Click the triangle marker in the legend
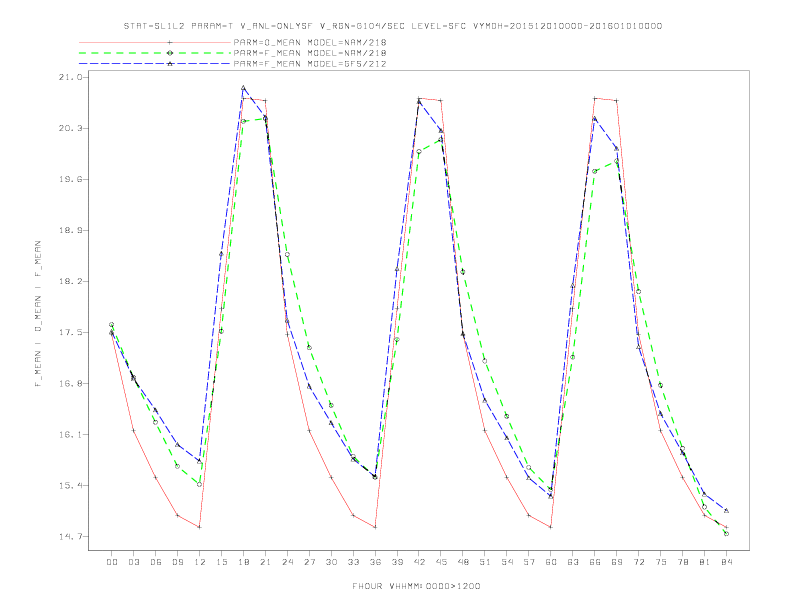Screen dimensions: 792x612 pos(170,64)
